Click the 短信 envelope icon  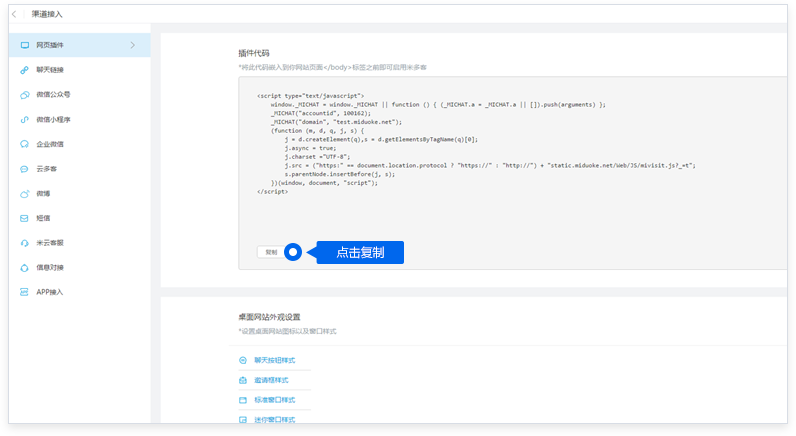(25, 218)
